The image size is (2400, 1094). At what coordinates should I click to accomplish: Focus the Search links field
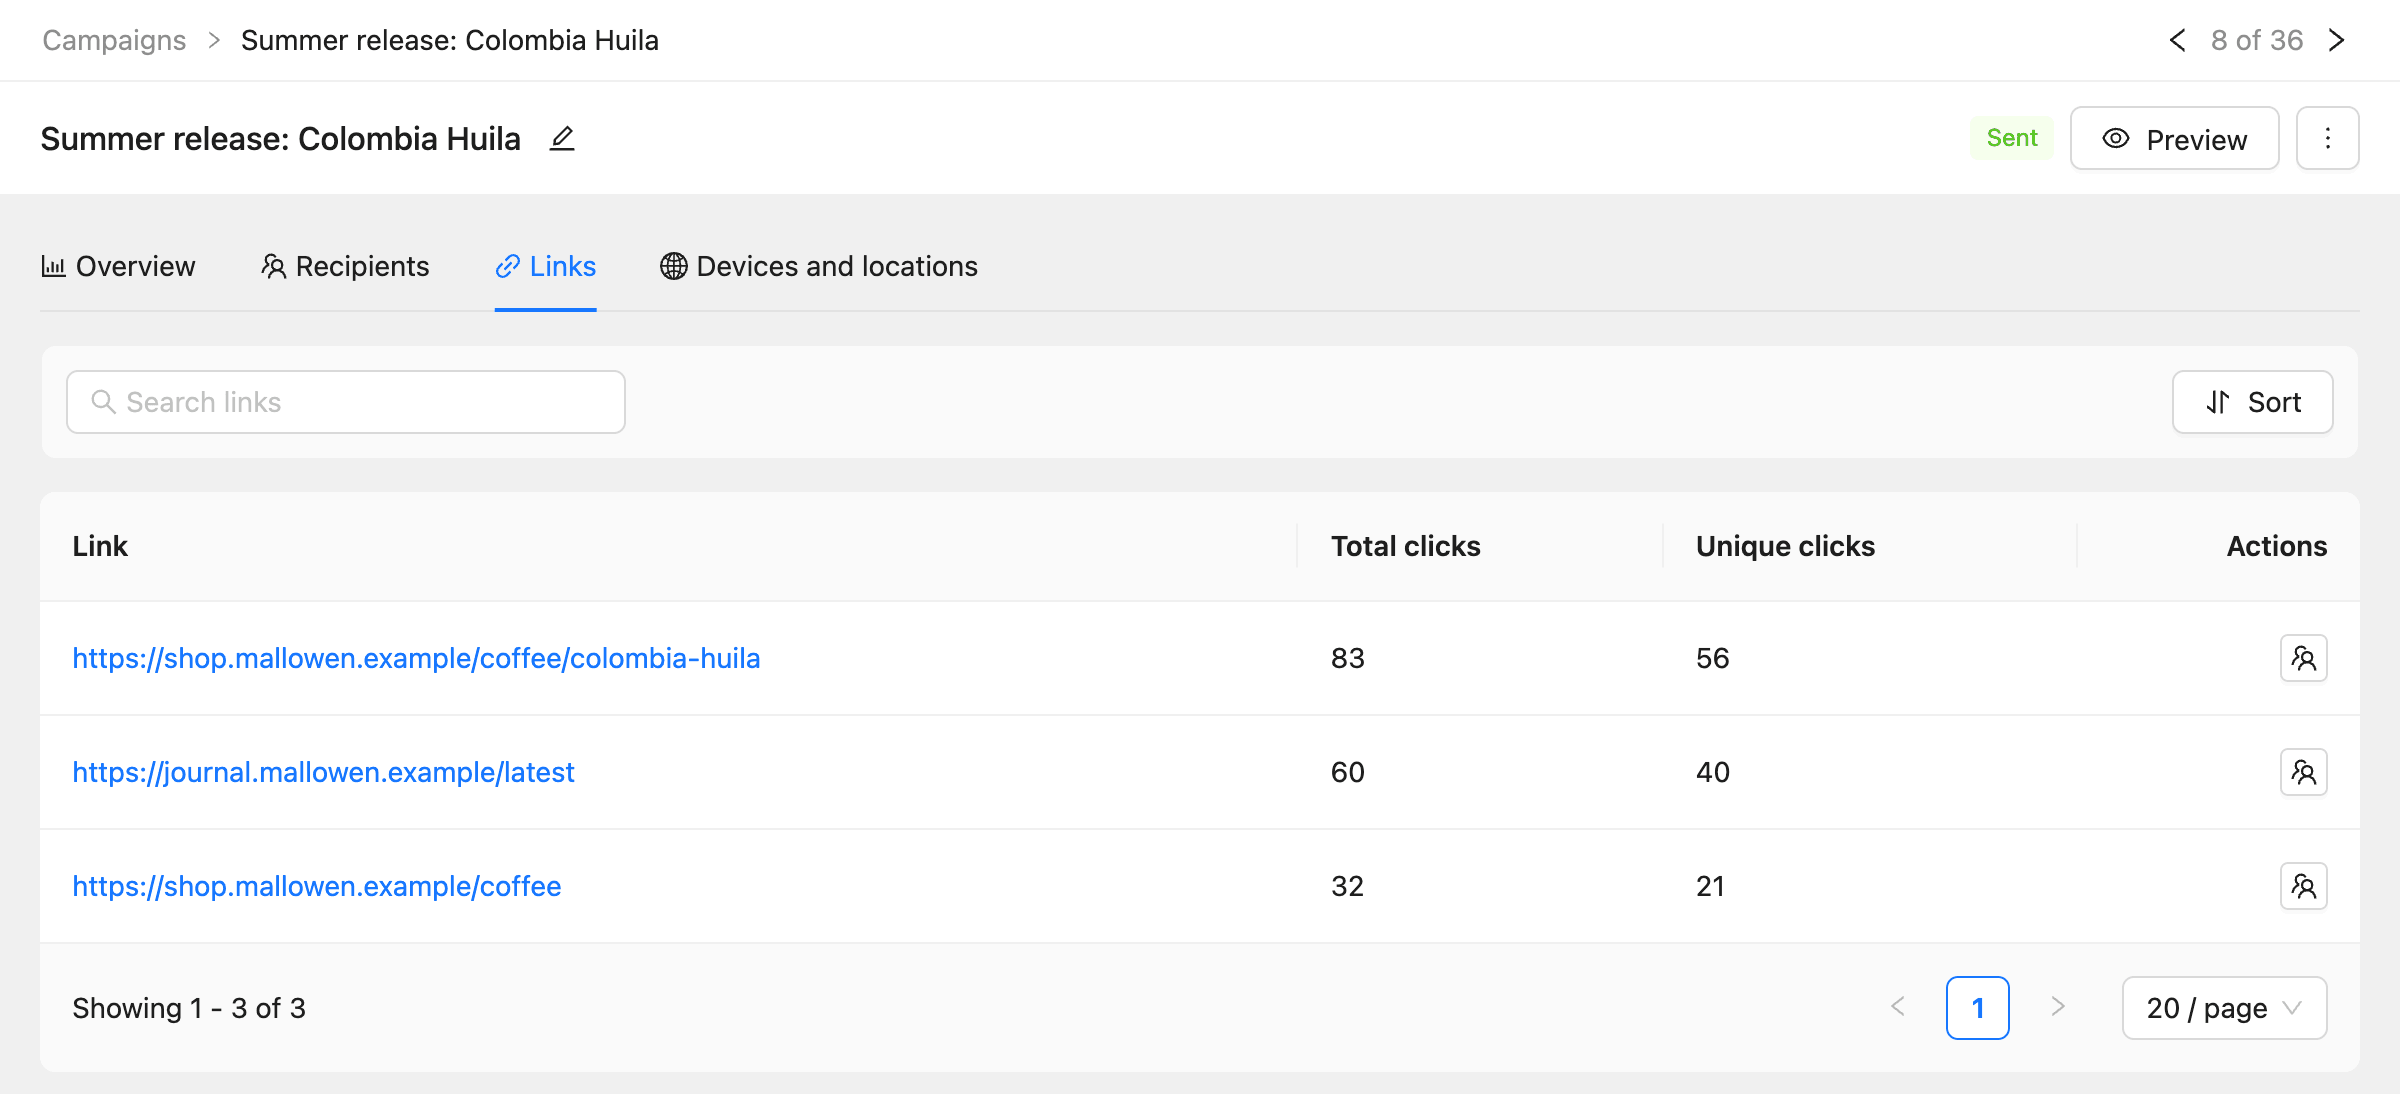click(x=346, y=402)
